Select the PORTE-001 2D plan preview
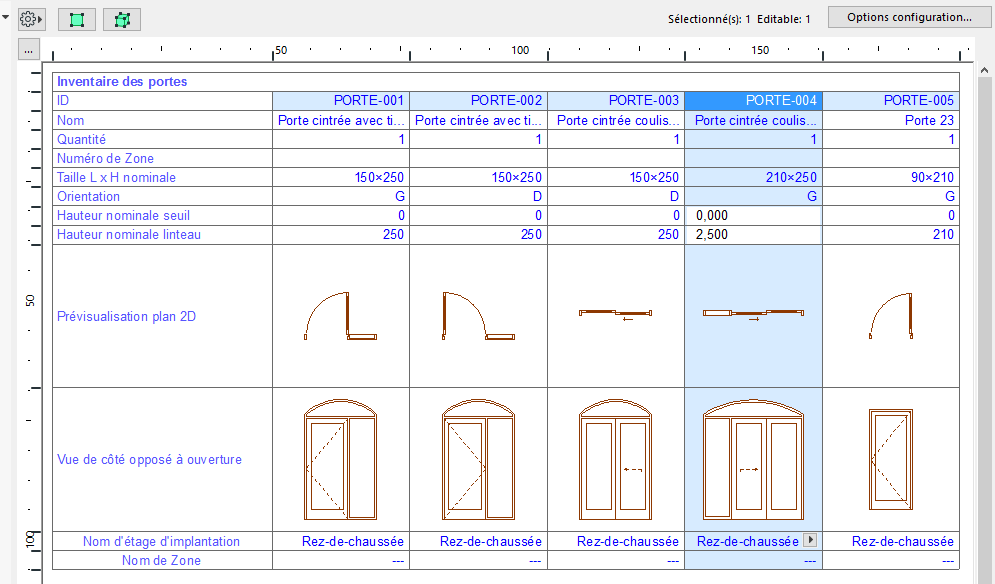This screenshot has width=995, height=584. 340,316
